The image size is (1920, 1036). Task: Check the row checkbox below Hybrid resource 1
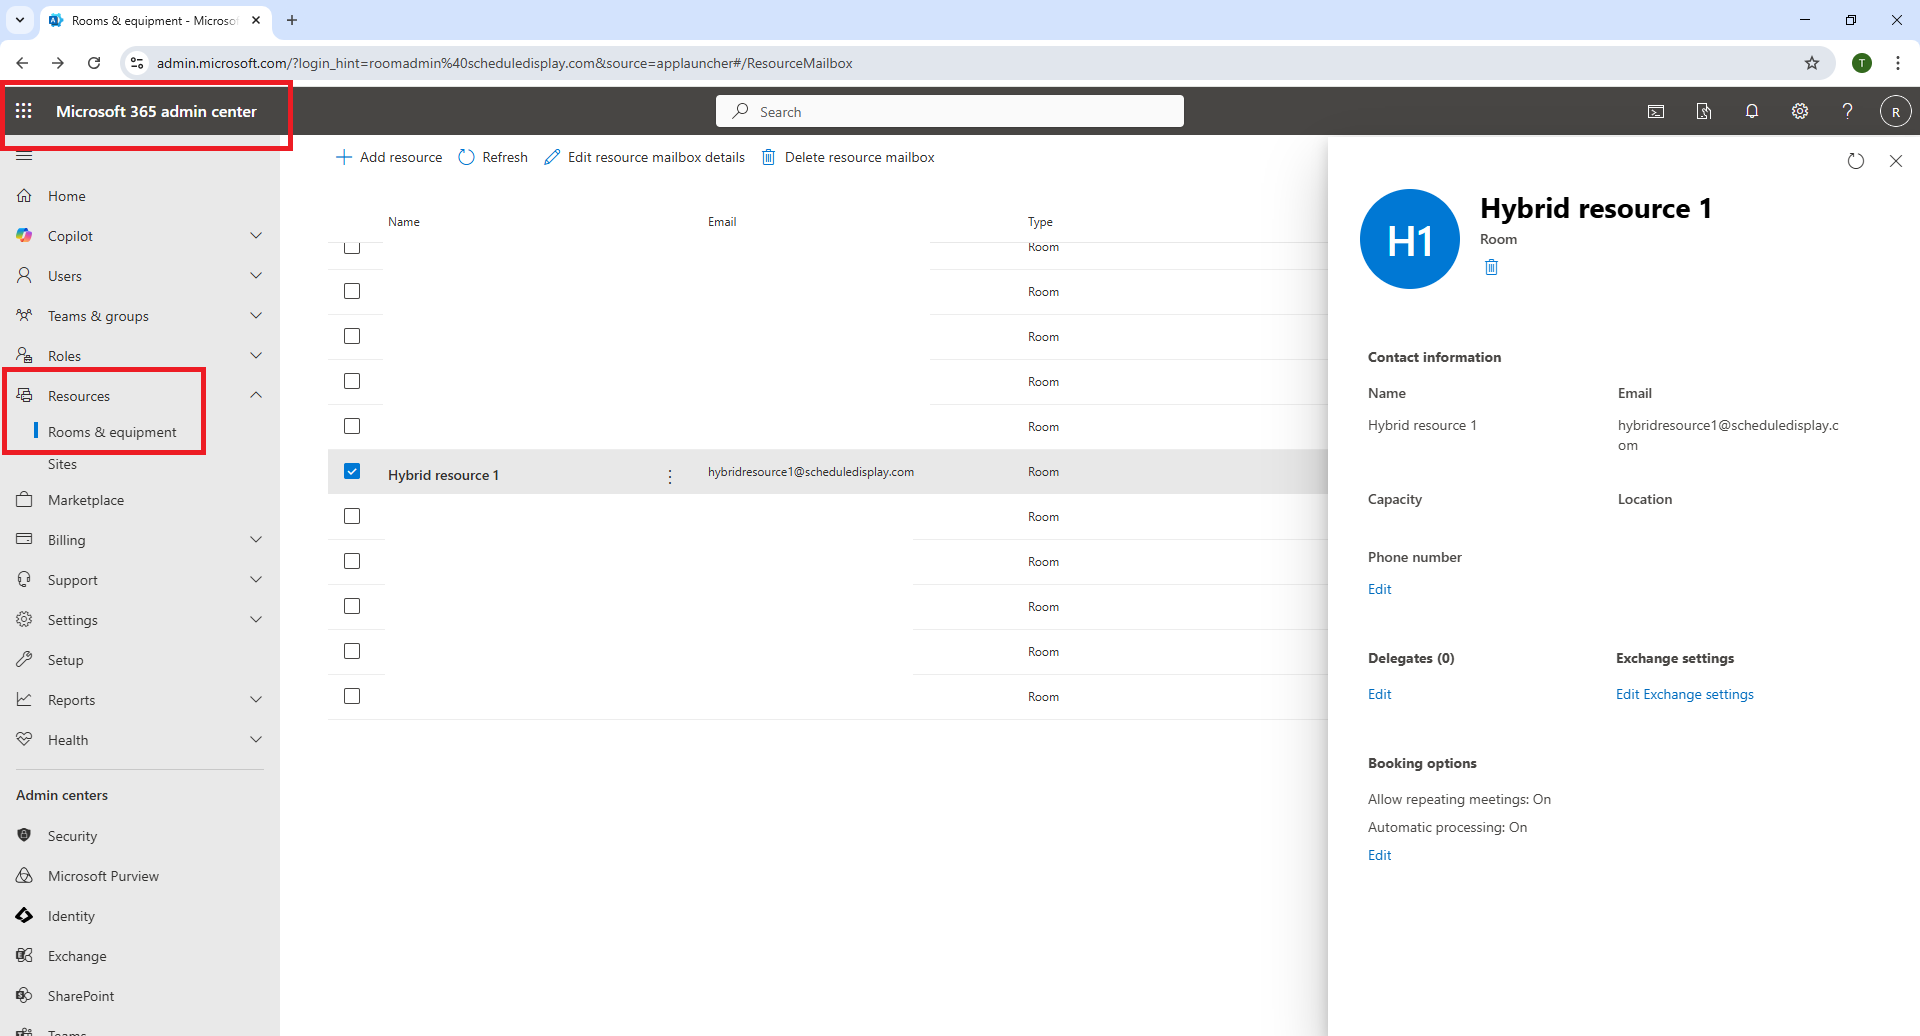pos(352,516)
